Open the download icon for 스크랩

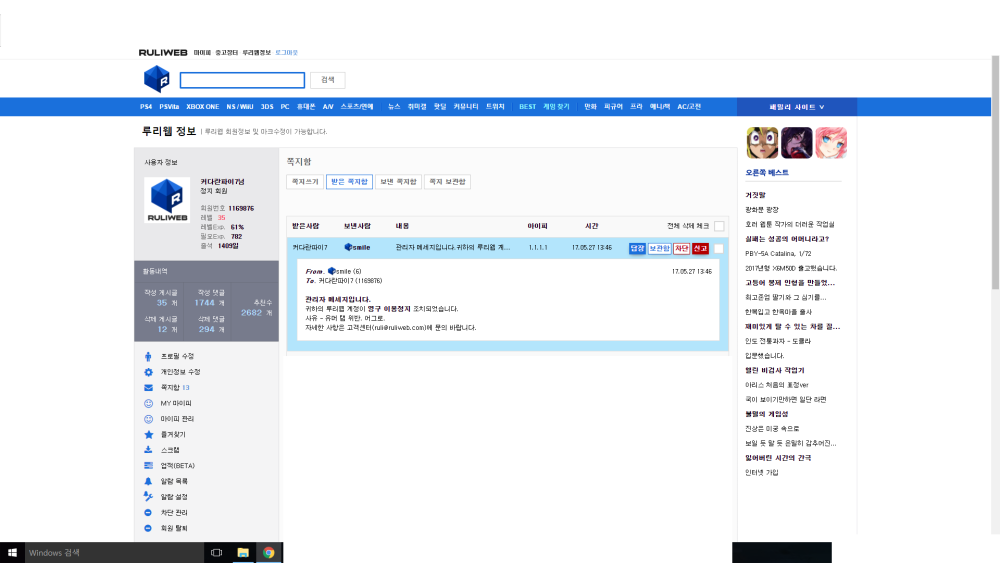tap(148, 450)
